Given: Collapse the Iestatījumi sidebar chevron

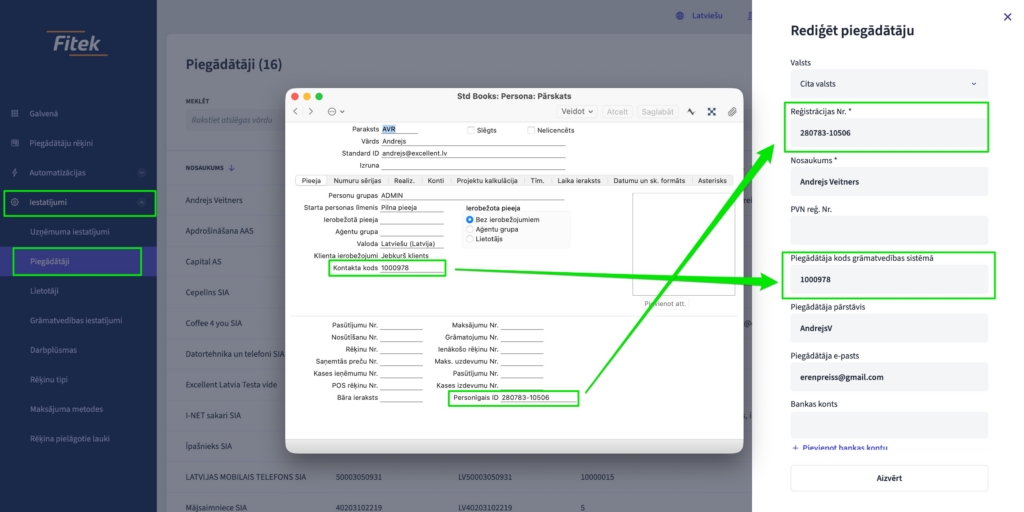Looking at the screenshot, I should [x=142, y=202].
